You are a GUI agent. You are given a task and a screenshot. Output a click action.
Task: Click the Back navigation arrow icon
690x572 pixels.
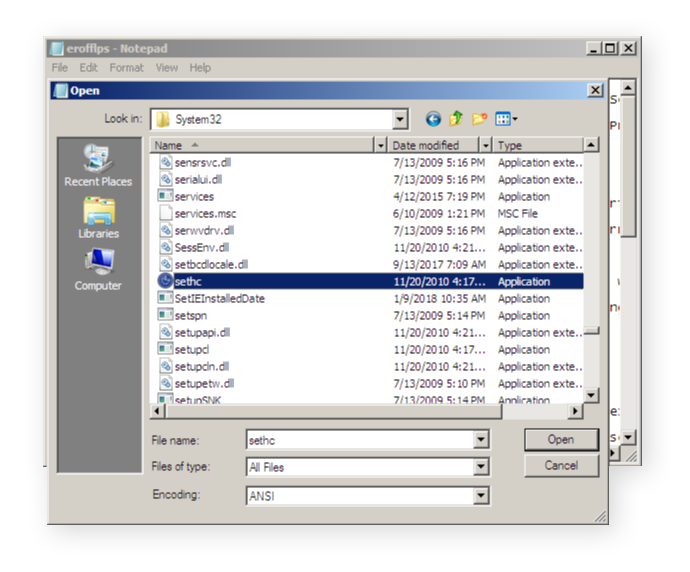(433, 119)
